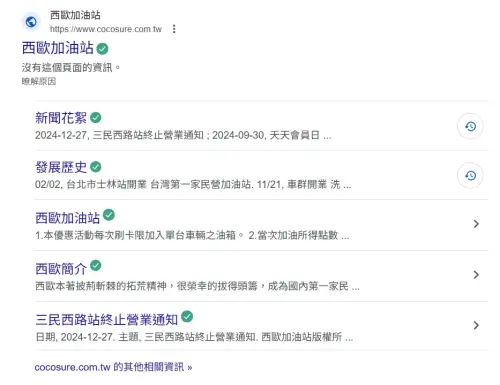Click the https://www.cocosure.com.tw URL text

[x=106, y=29]
